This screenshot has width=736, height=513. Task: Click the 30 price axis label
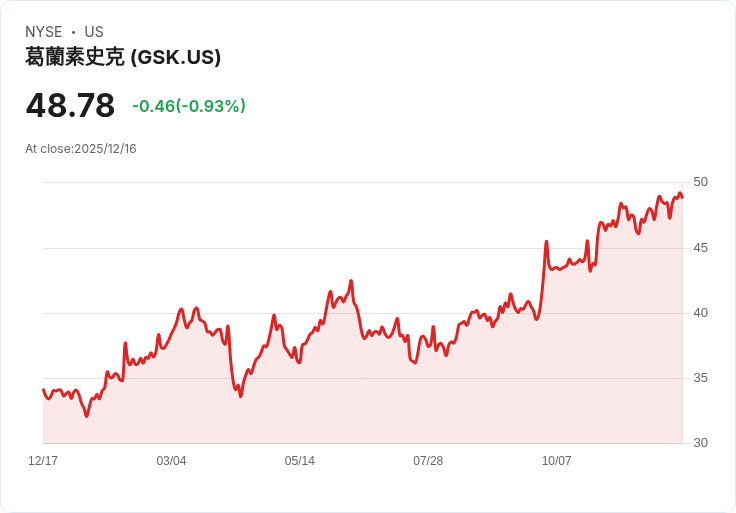(700, 443)
